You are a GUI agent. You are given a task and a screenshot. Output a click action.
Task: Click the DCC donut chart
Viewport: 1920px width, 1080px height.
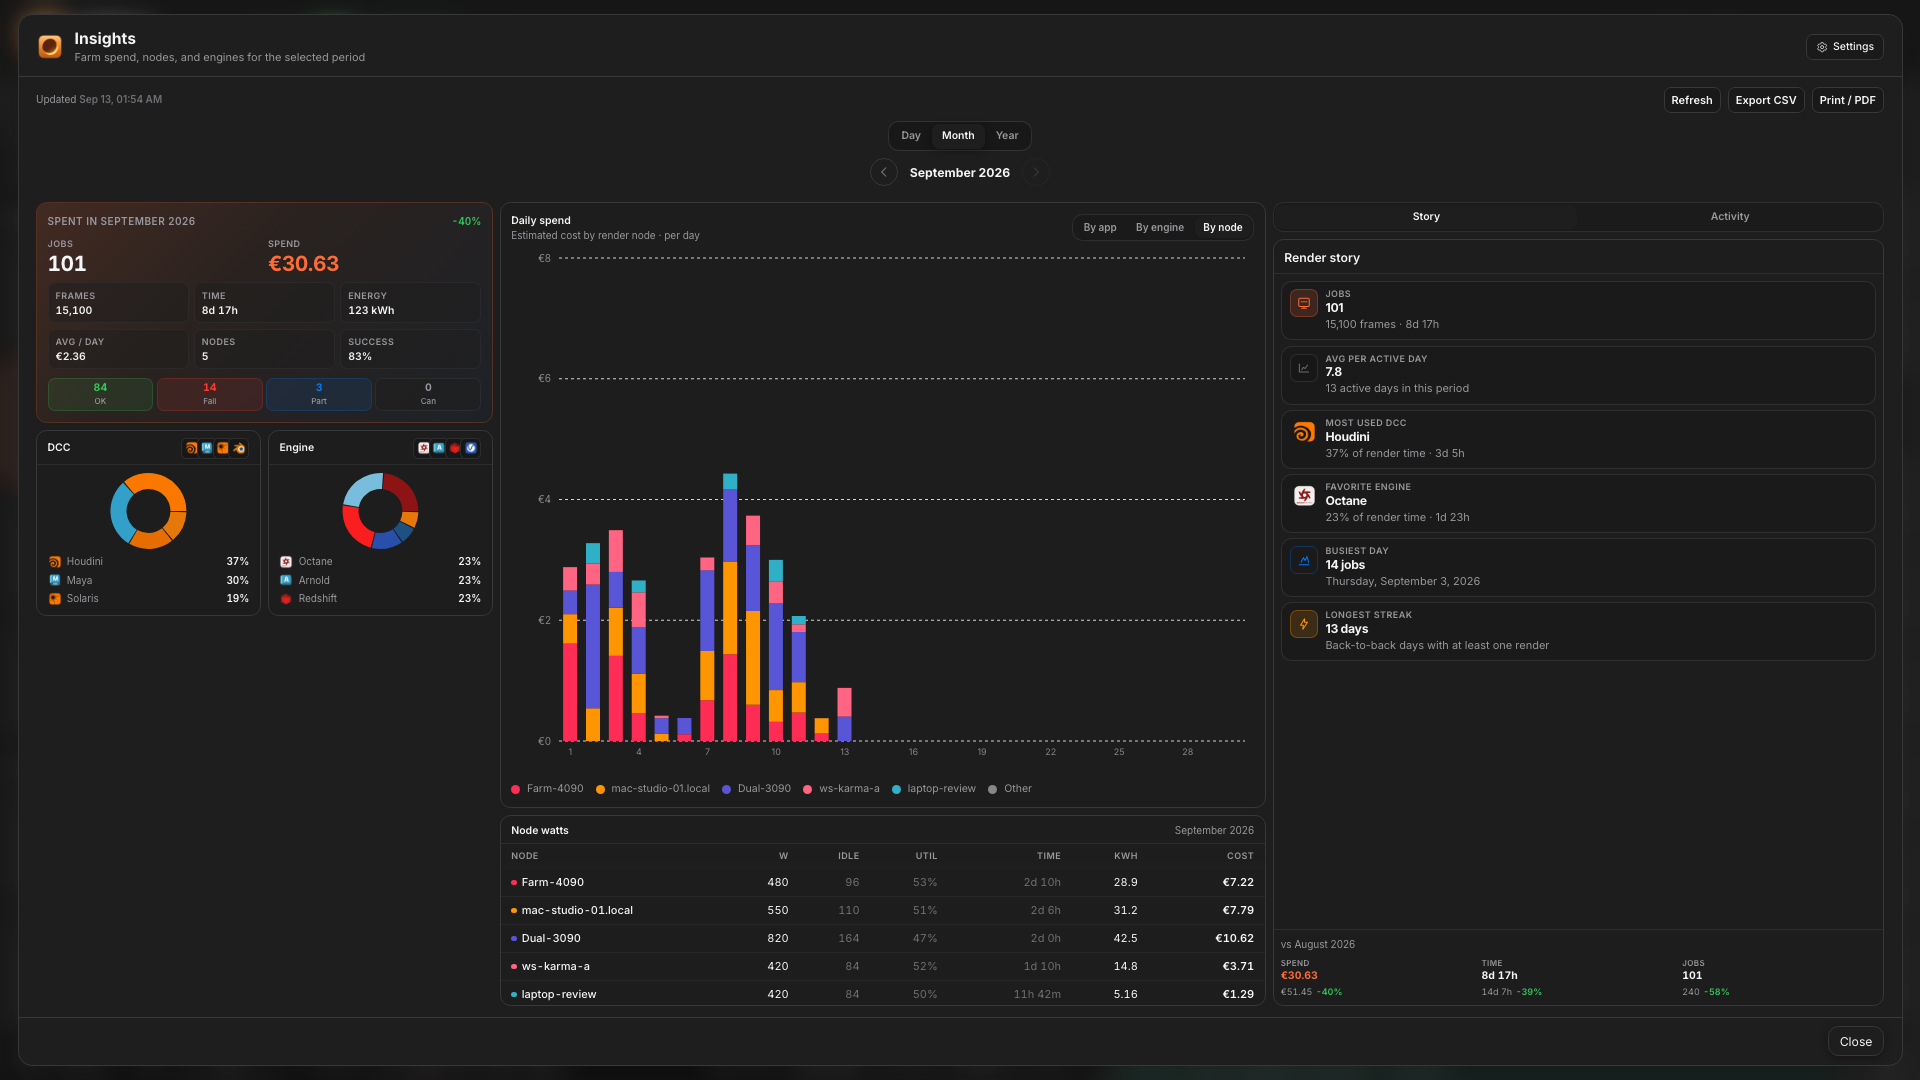[x=148, y=511]
